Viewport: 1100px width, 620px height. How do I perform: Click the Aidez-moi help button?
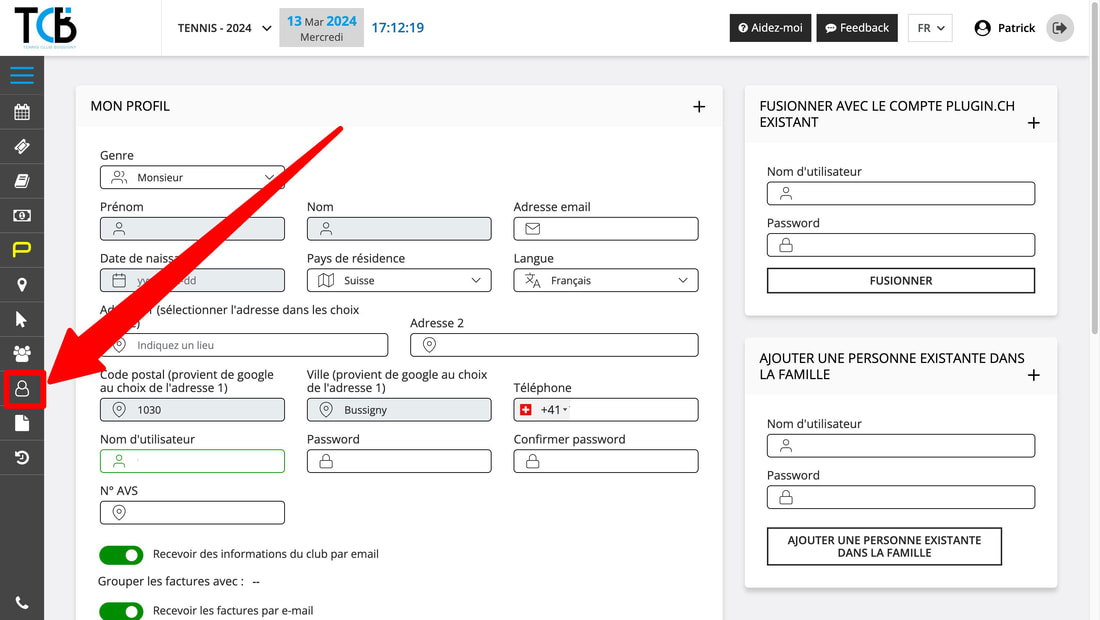pos(769,28)
